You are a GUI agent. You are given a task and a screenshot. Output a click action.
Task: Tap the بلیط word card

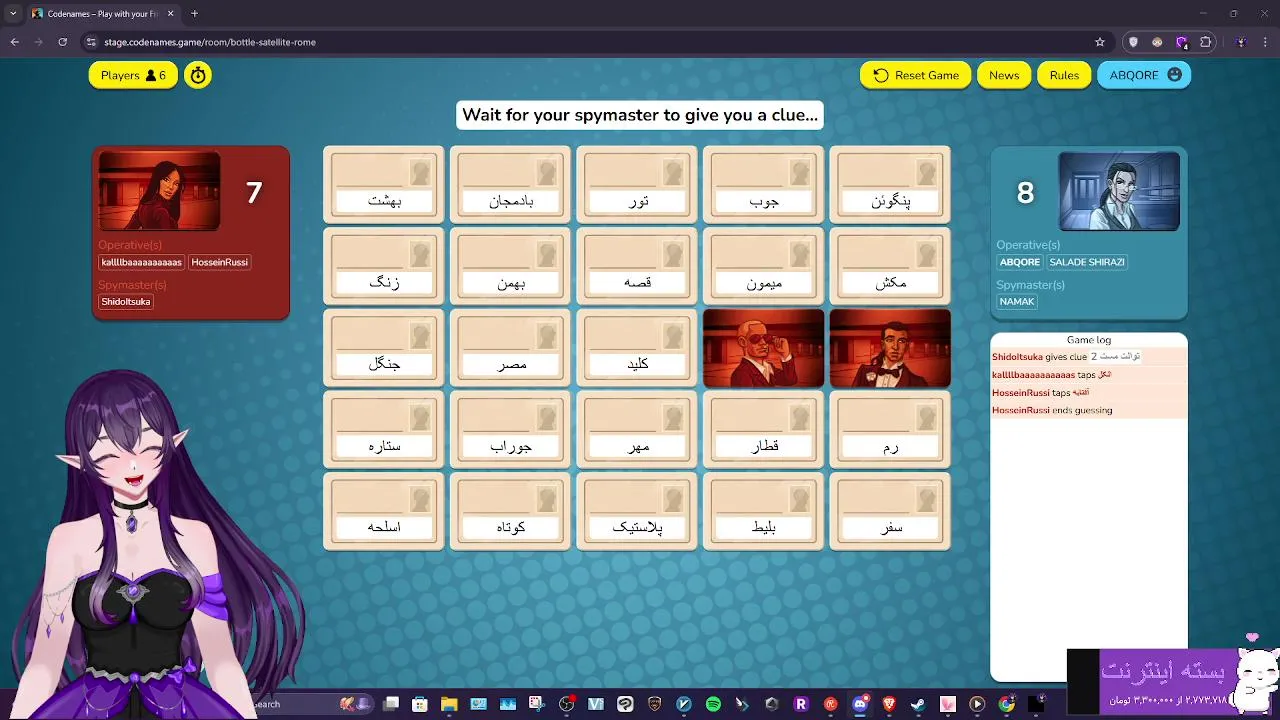764,511
